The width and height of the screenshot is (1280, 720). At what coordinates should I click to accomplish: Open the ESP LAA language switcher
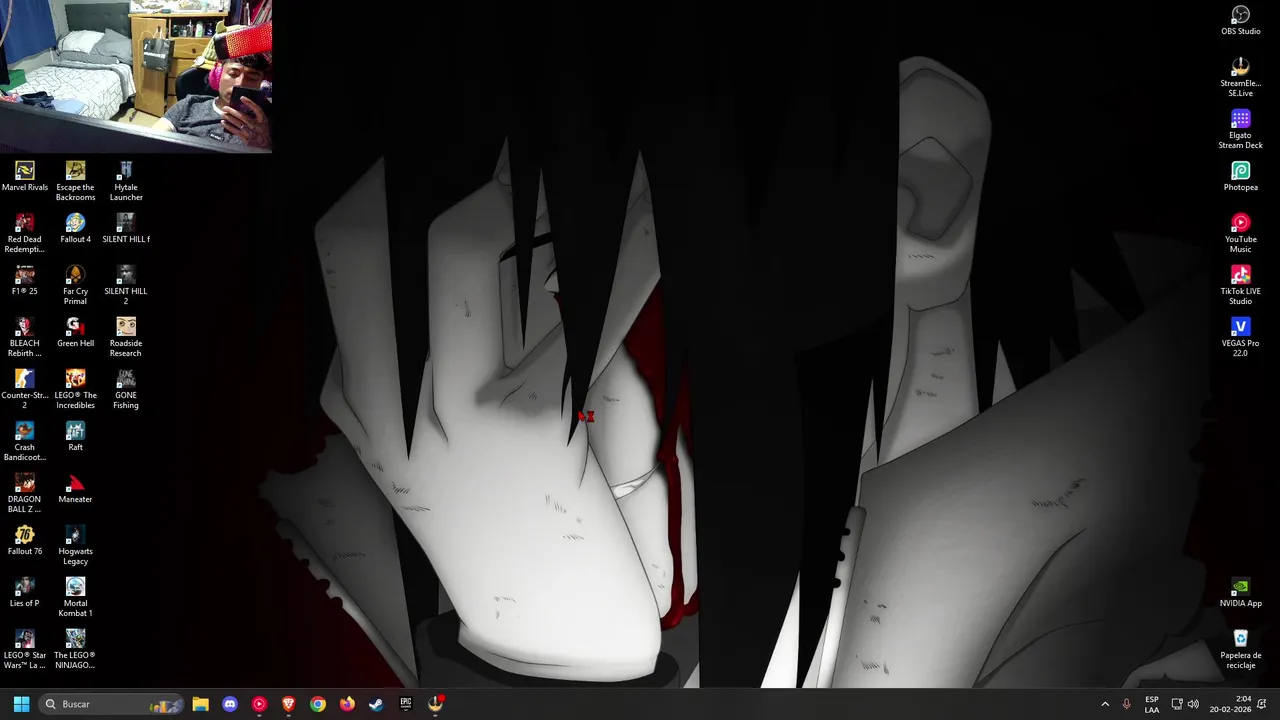tap(1152, 704)
